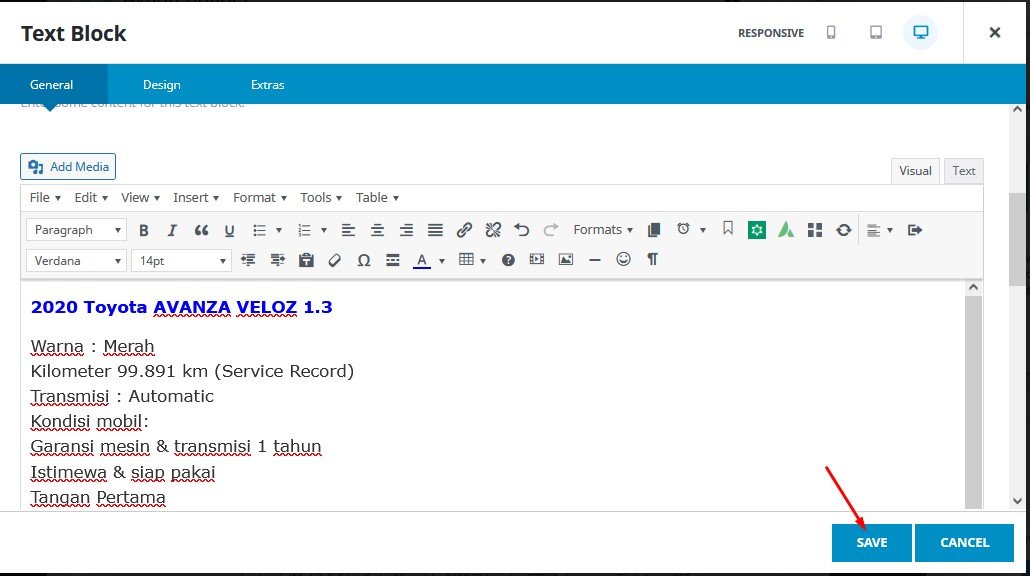Click the clear formatting eraser icon
Screen dimensions: 1030x576
coord(335,260)
